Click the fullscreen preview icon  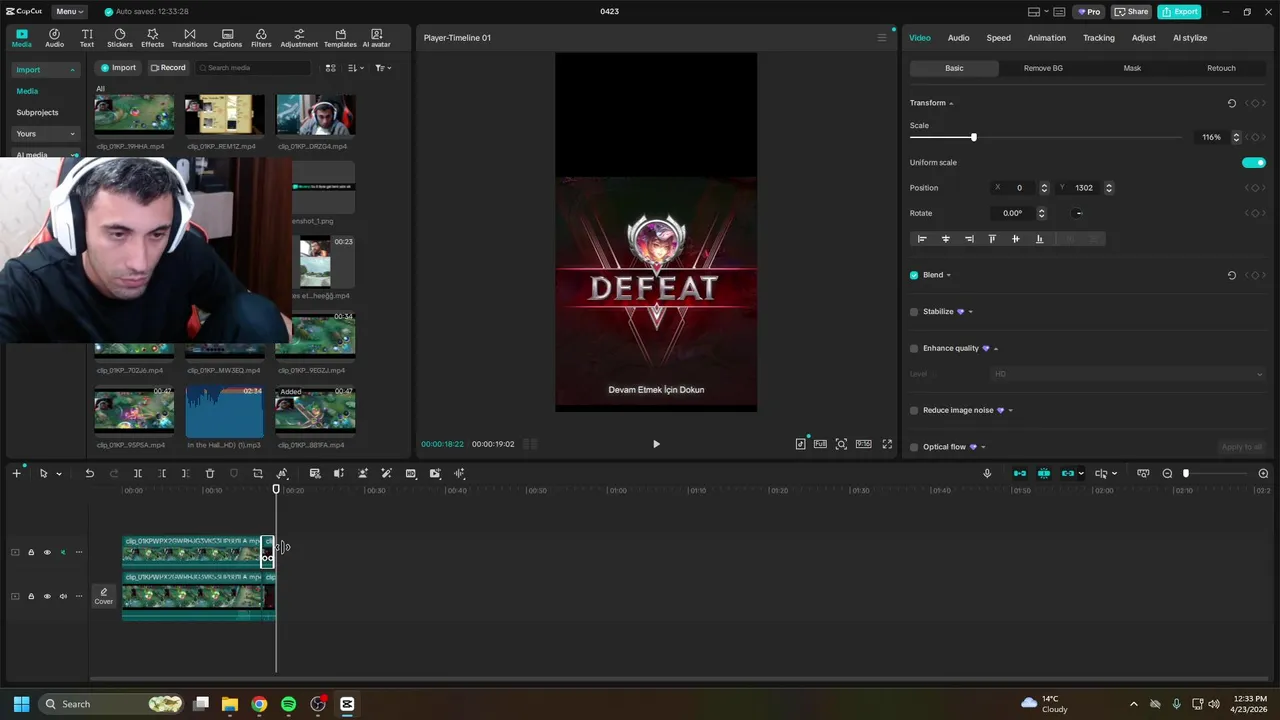pos(887,444)
